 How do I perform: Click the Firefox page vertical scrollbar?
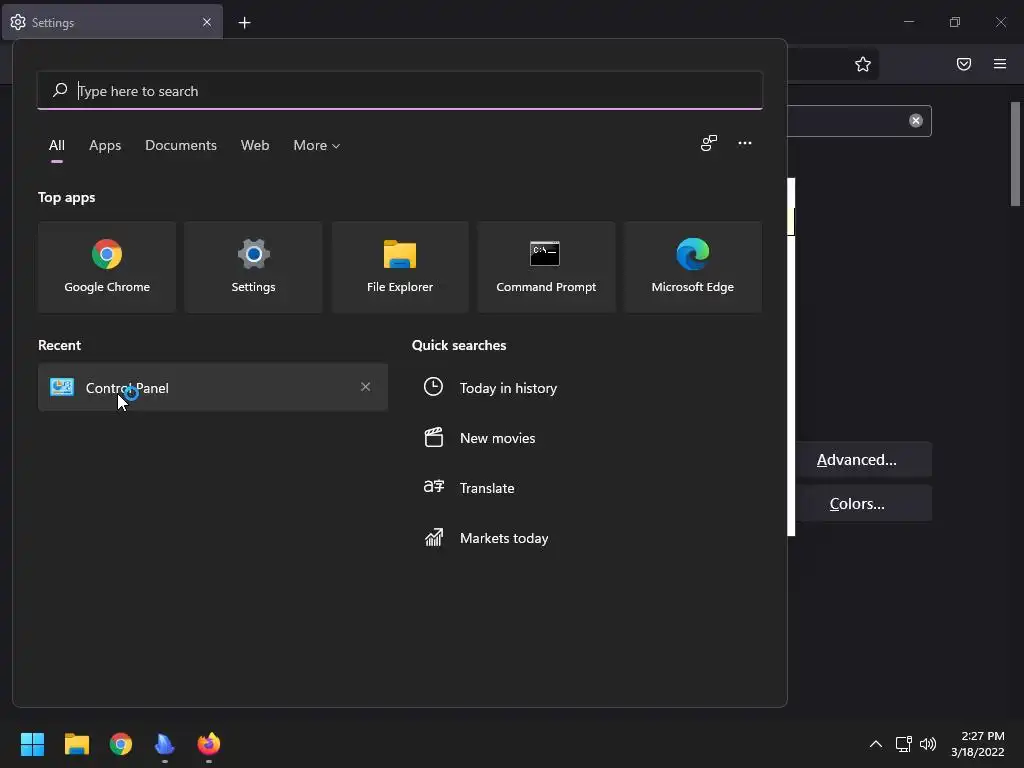pyautogui.click(x=1016, y=155)
